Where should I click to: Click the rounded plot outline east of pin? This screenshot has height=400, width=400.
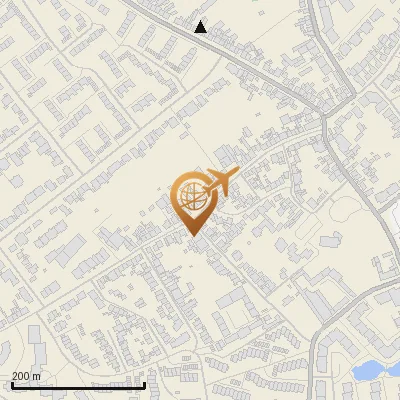[346, 209]
